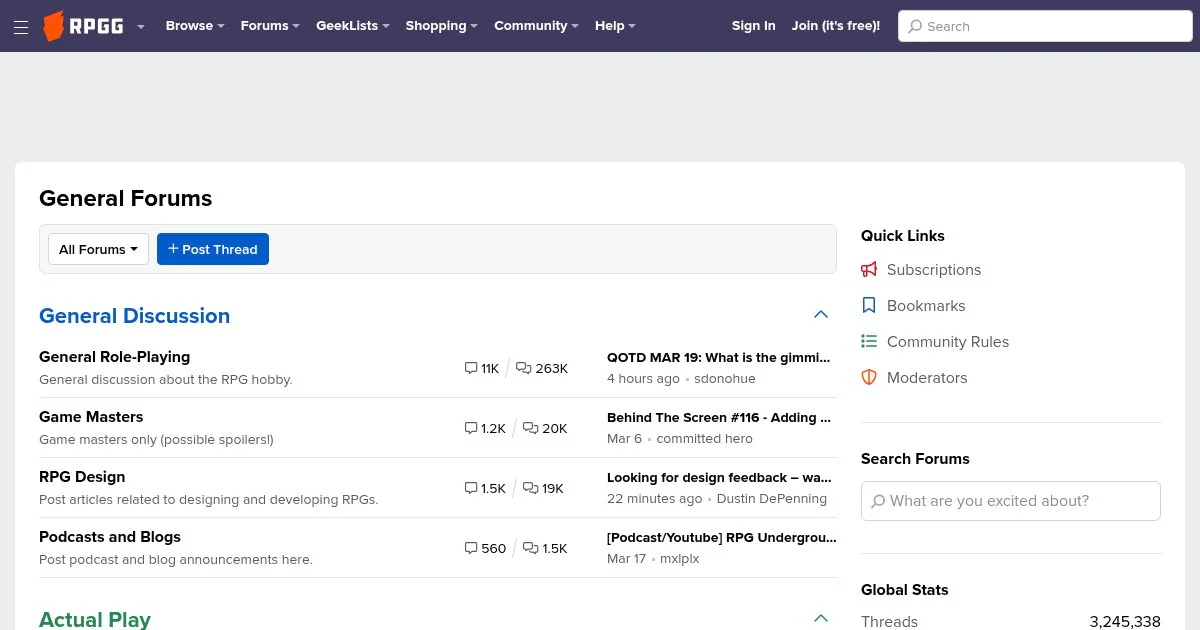Open the Podcasts and Blogs forum

(x=110, y=537)
